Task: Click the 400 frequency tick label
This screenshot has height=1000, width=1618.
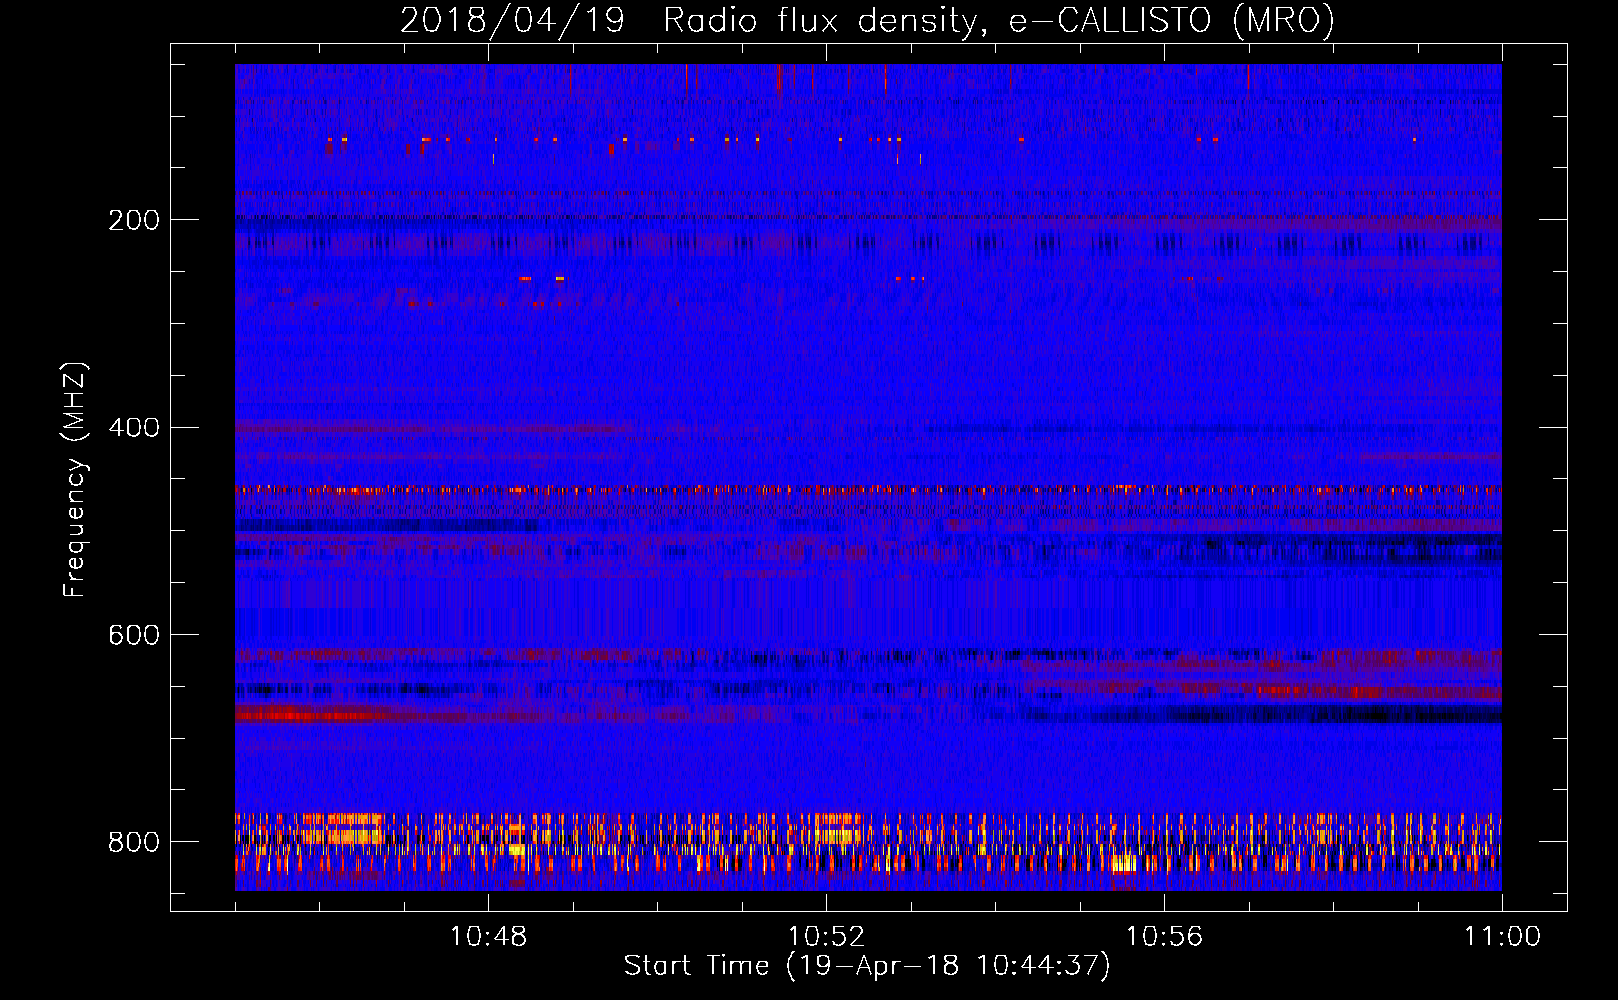Action: coord(134,428)
